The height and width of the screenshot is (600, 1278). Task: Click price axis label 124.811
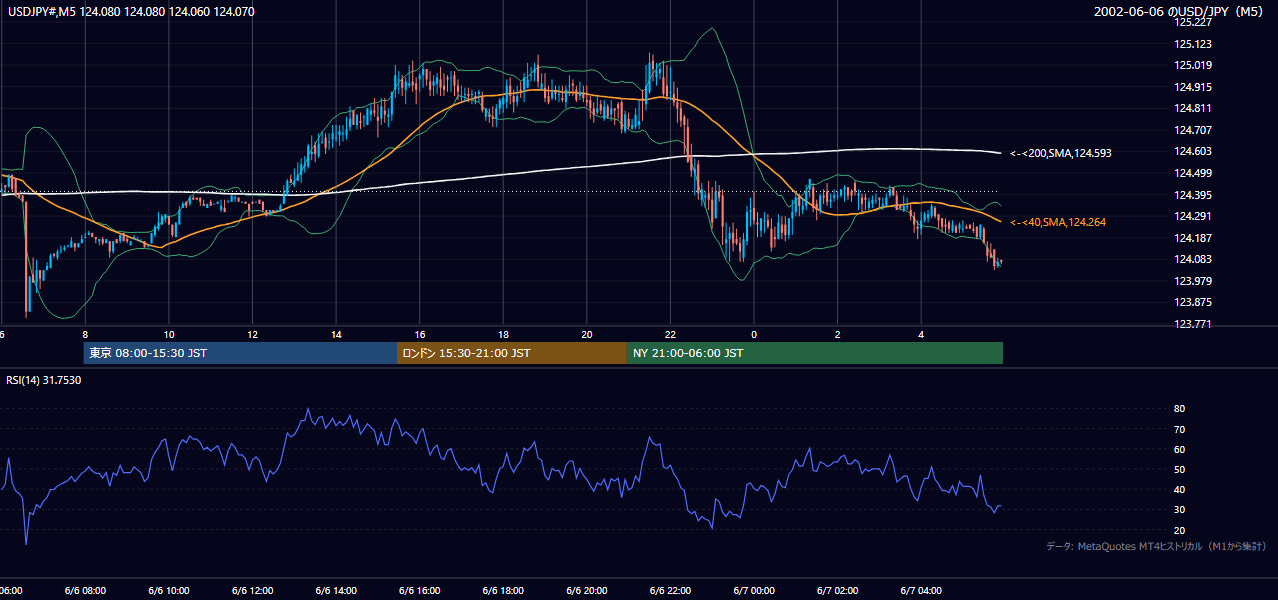coord(1193,108)
